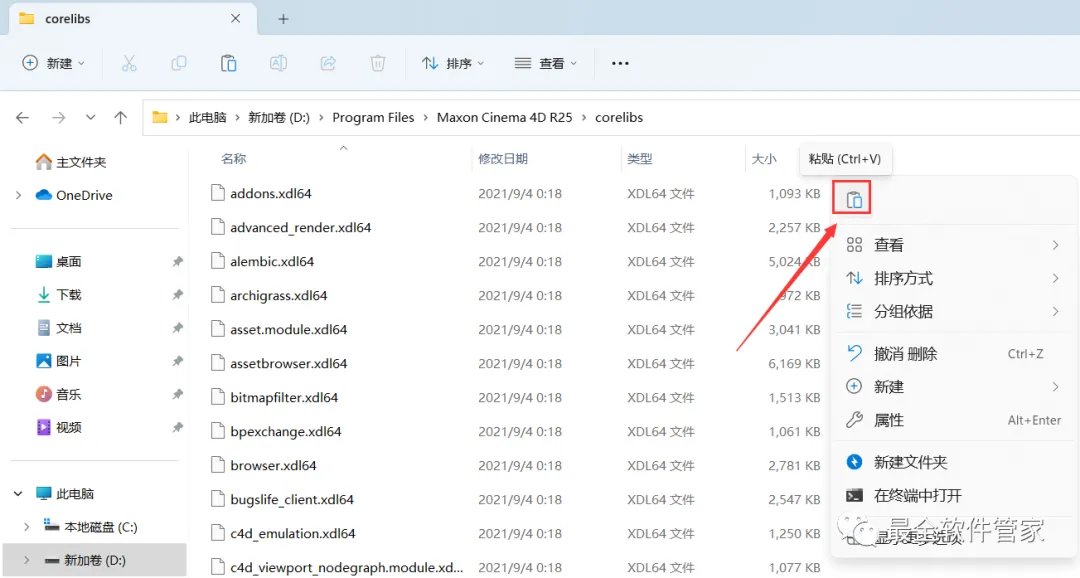Open 主文件夹 in the sidebar
The image size is (1080, 578).
(x=71, y=163)
